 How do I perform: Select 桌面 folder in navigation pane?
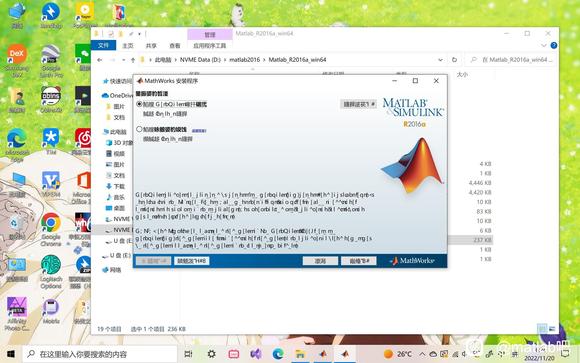(x=115, y=208)
